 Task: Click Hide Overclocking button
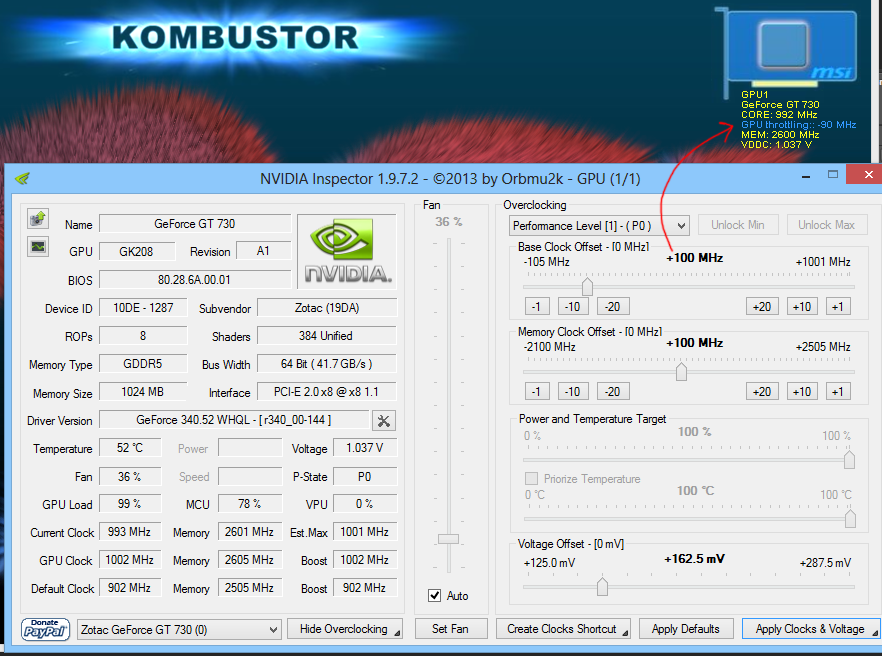pos(344,628)
